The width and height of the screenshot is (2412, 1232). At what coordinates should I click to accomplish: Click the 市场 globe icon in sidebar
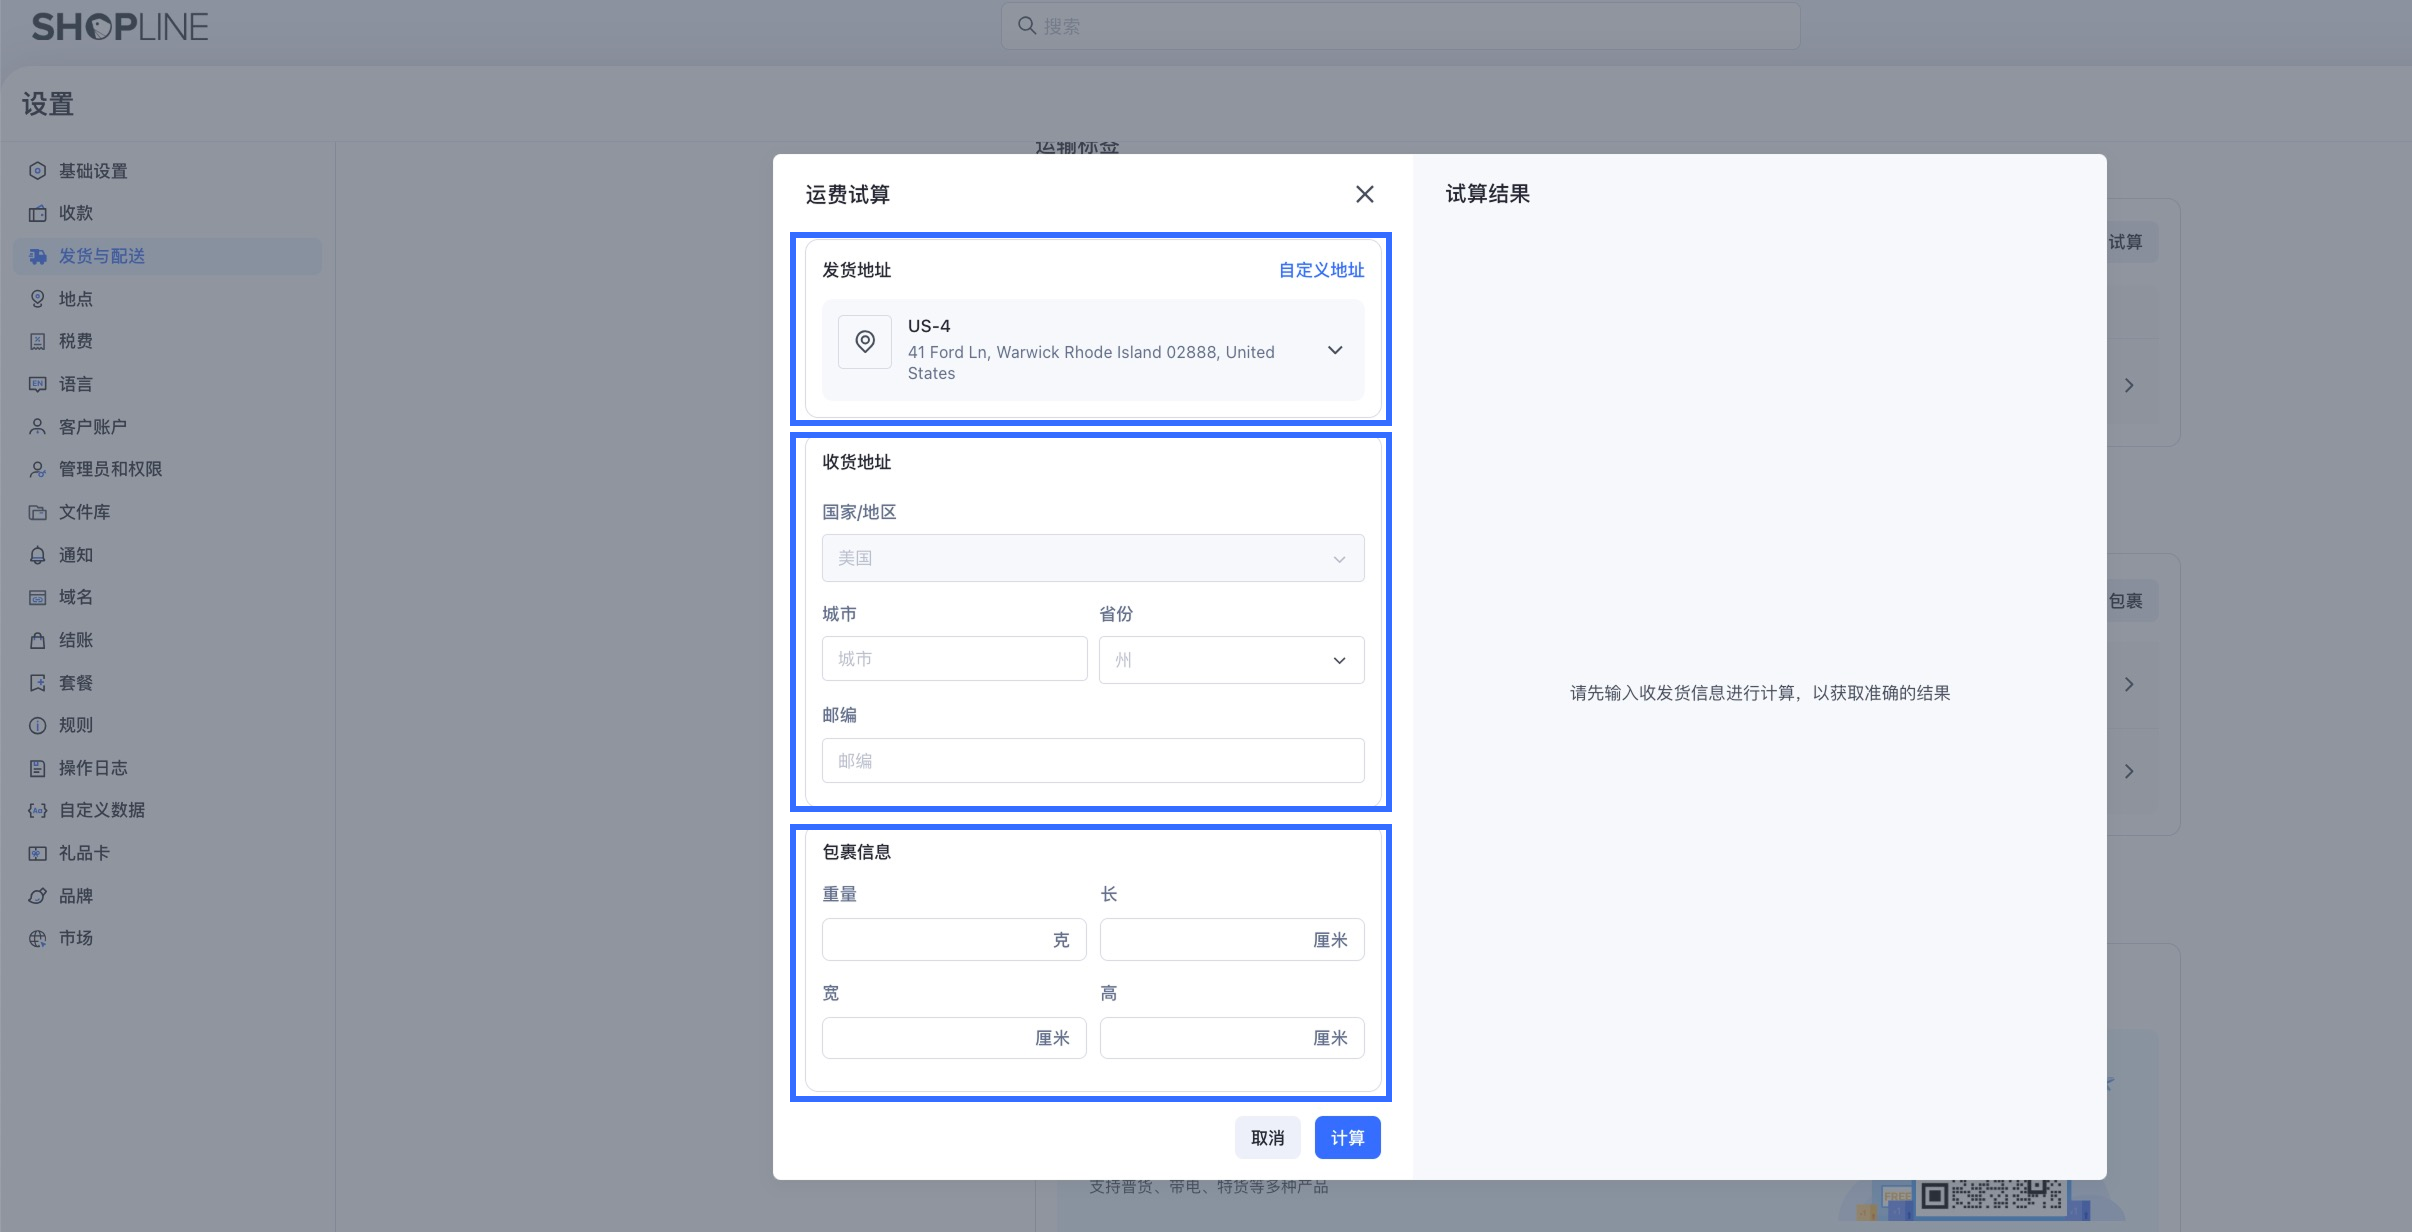coord(37,938)
